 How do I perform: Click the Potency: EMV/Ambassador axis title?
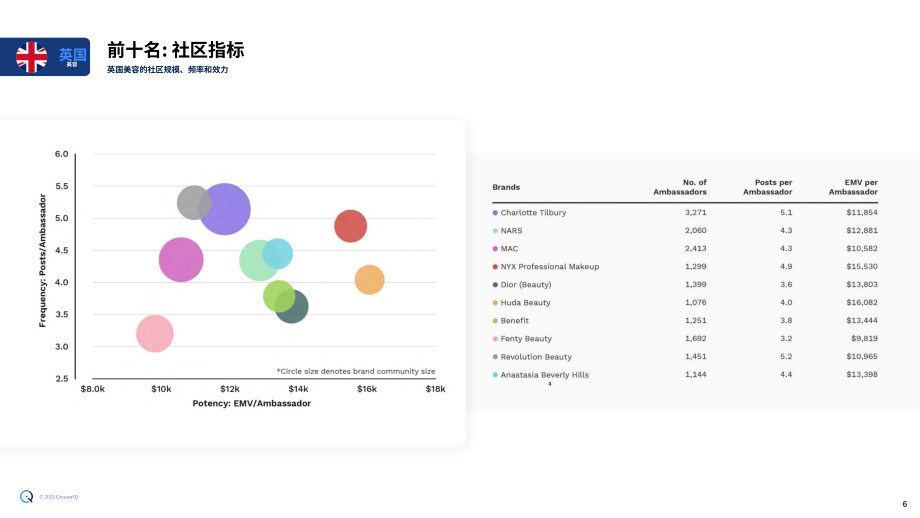click(x=252, y=404)
